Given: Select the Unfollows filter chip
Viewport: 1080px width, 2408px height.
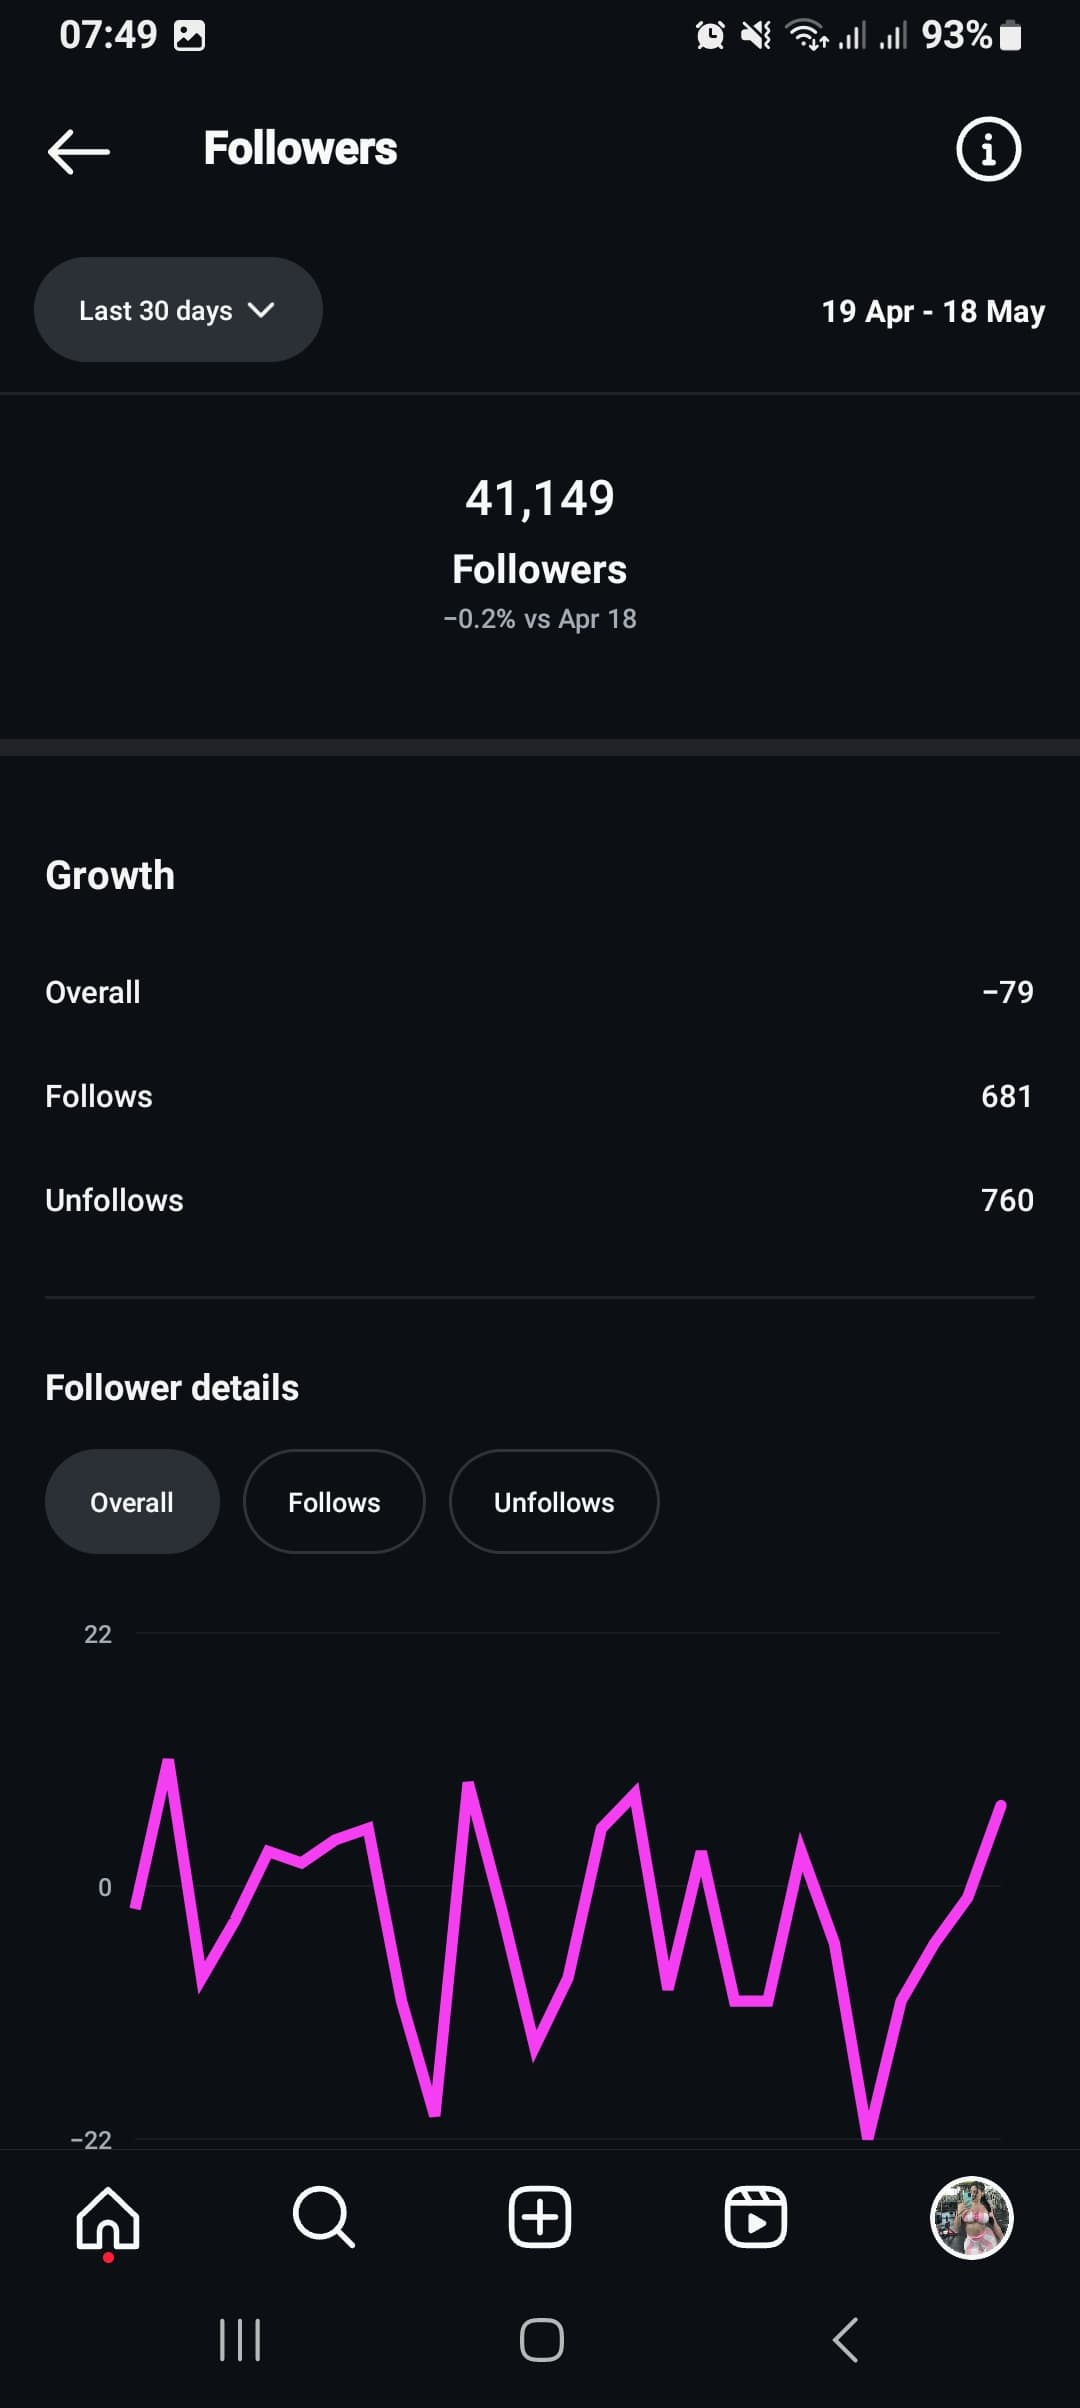Looking at the screenshot, I should pos(554,1502).
